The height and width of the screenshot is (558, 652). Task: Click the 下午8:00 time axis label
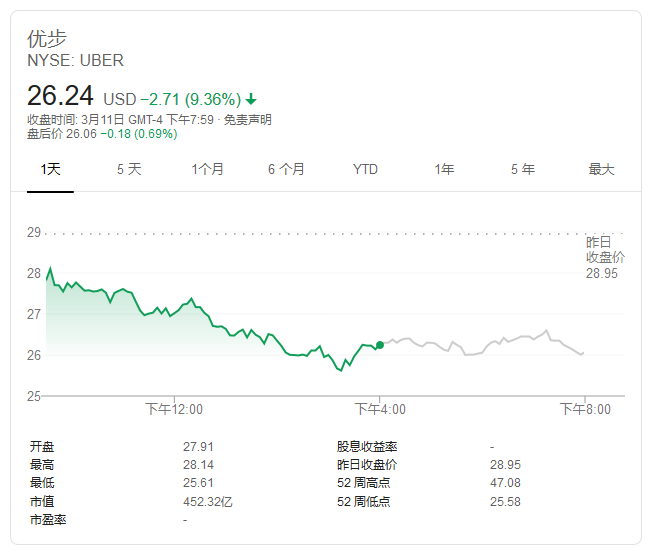(584, 409)
